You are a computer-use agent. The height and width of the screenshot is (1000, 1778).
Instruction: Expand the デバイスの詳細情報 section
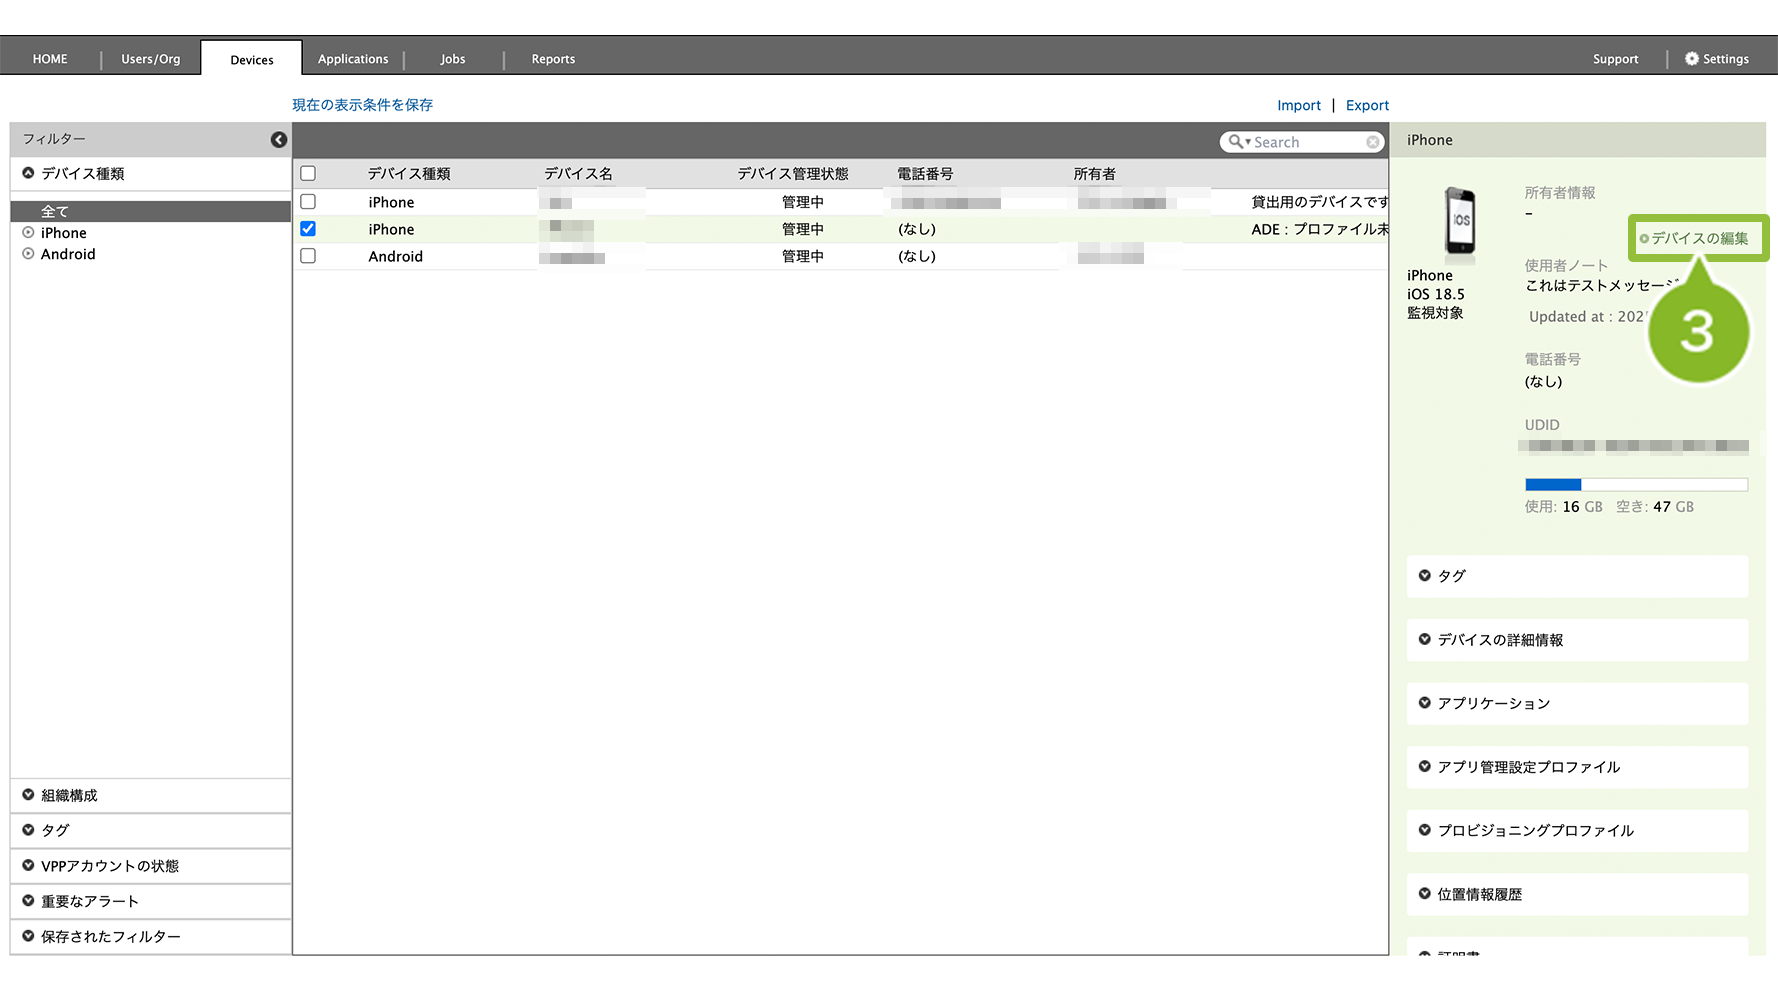pos(1577,640)
